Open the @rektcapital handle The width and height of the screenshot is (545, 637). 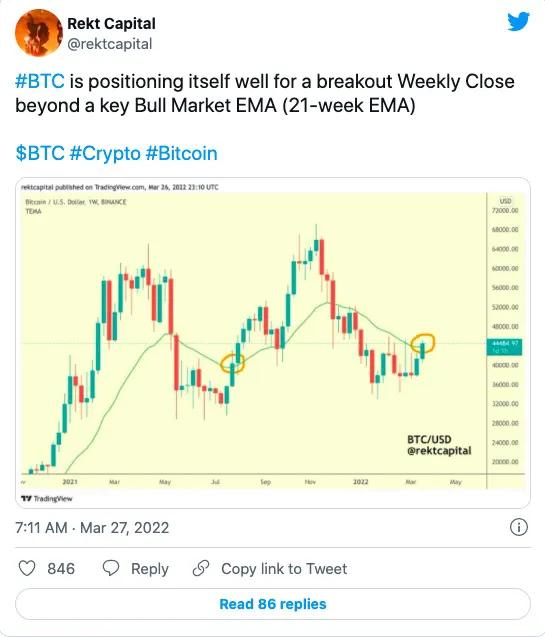[110, 44]
